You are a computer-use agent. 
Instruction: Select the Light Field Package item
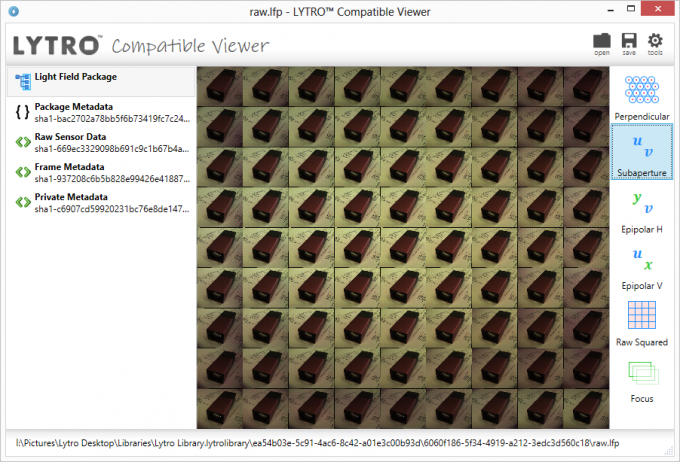101,82
